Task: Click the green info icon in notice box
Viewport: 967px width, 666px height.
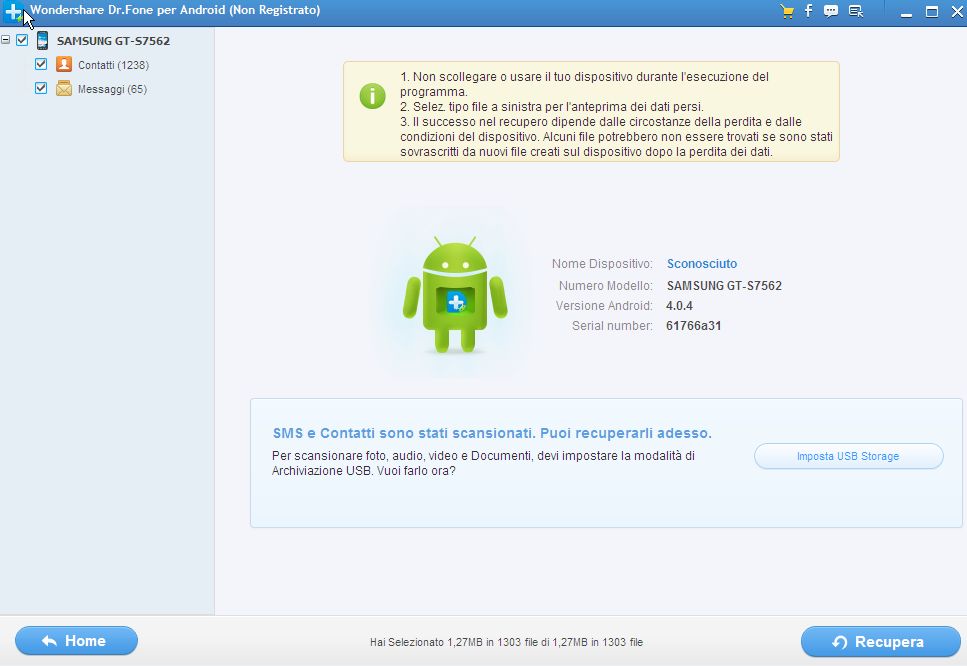Action: (x=372, y=96)
